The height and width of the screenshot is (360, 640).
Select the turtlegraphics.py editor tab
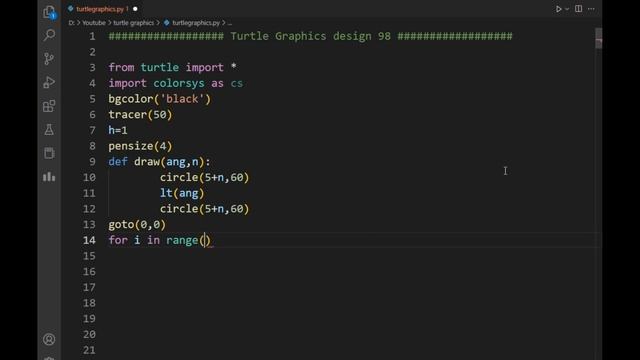(x=100, y=9)
